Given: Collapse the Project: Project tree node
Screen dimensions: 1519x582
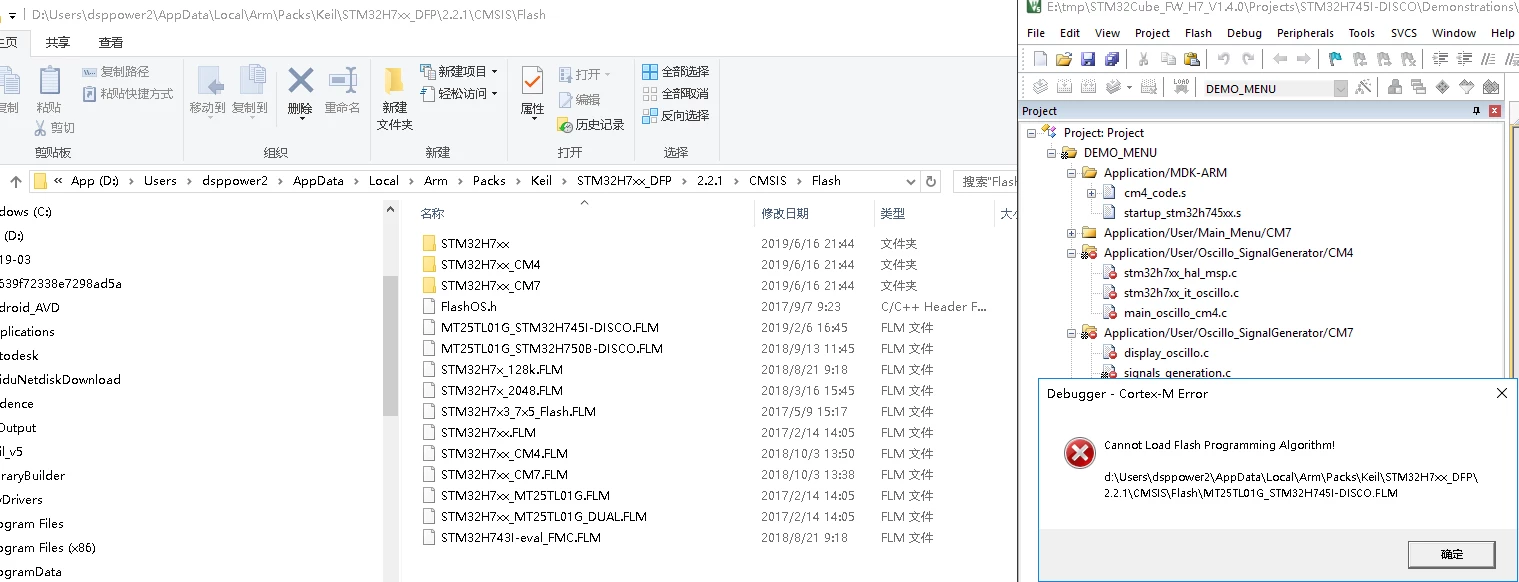Looking at the screenshot, I should (x=1031, y=133).
